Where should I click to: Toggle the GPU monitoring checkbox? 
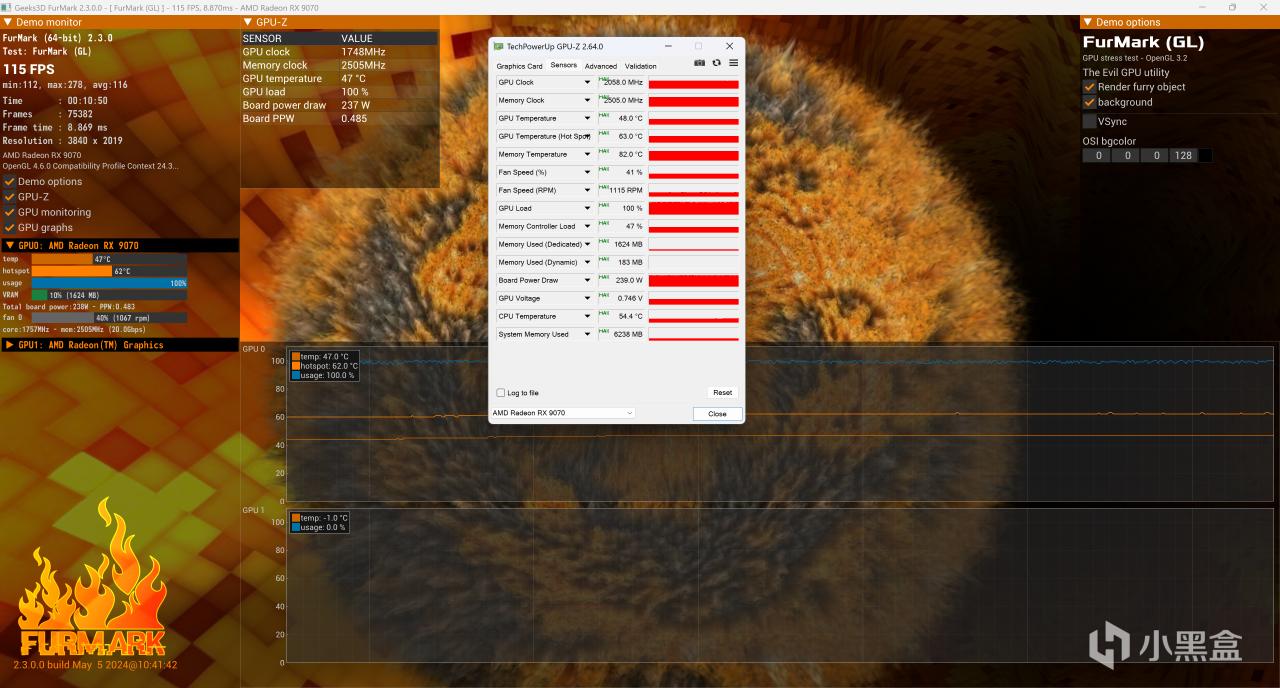pyautogui.click(x=9, y=212)
